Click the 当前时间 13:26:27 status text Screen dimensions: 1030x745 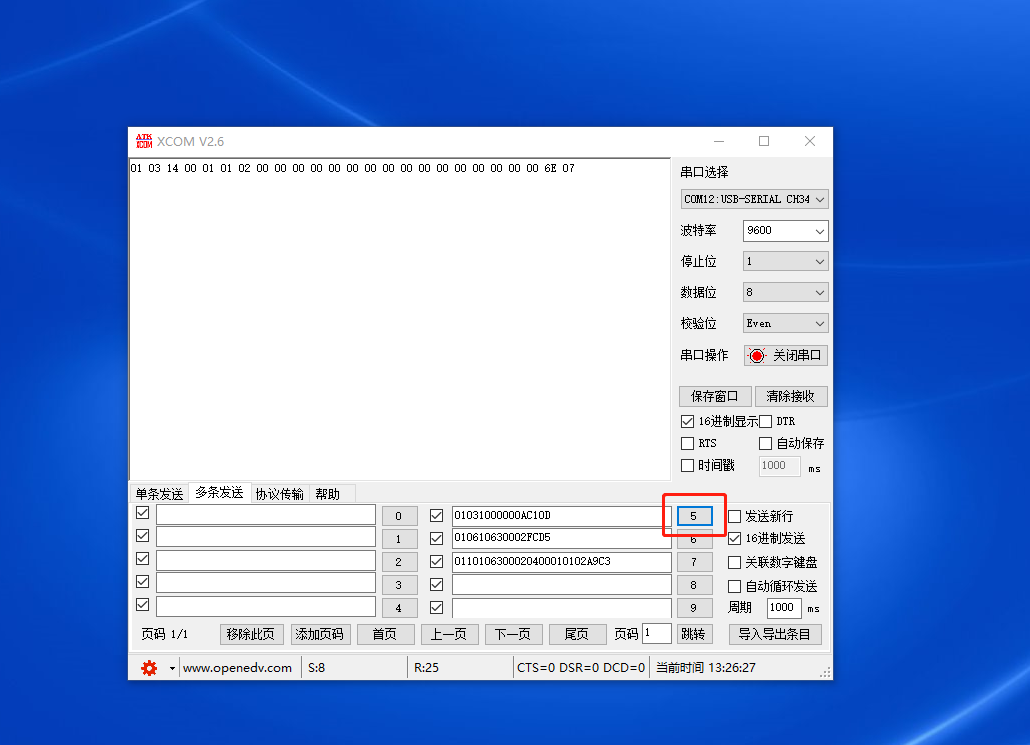pos(706,668)
